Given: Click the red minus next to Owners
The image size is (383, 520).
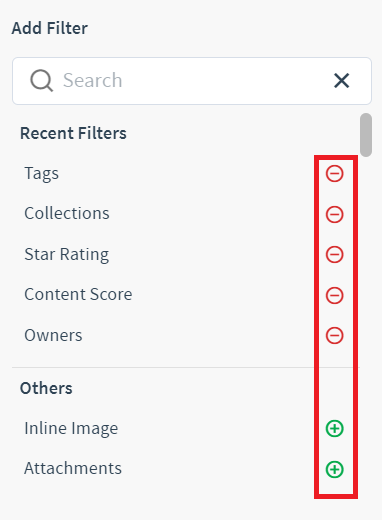Looking at the screenshot, I should (334, 335).
